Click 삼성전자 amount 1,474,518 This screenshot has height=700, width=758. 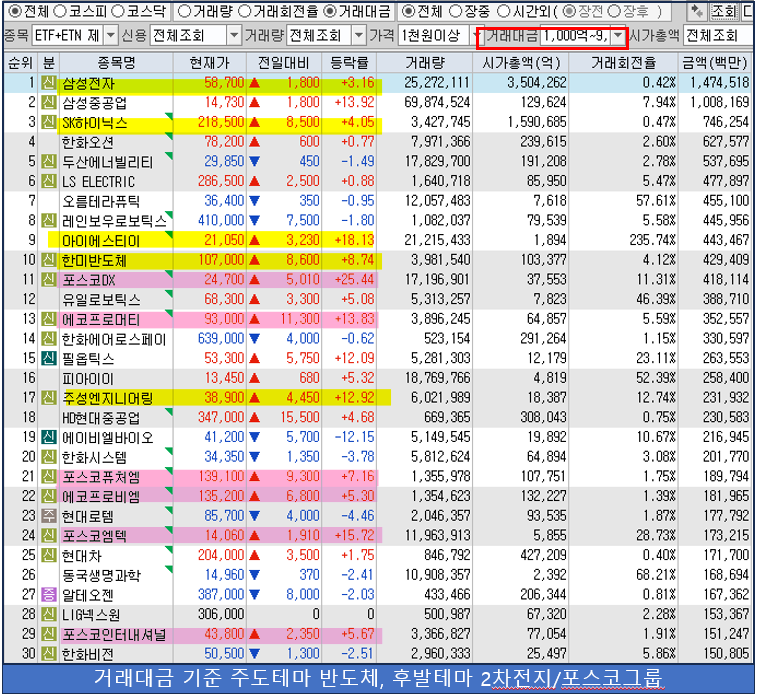tap(719, 83)
